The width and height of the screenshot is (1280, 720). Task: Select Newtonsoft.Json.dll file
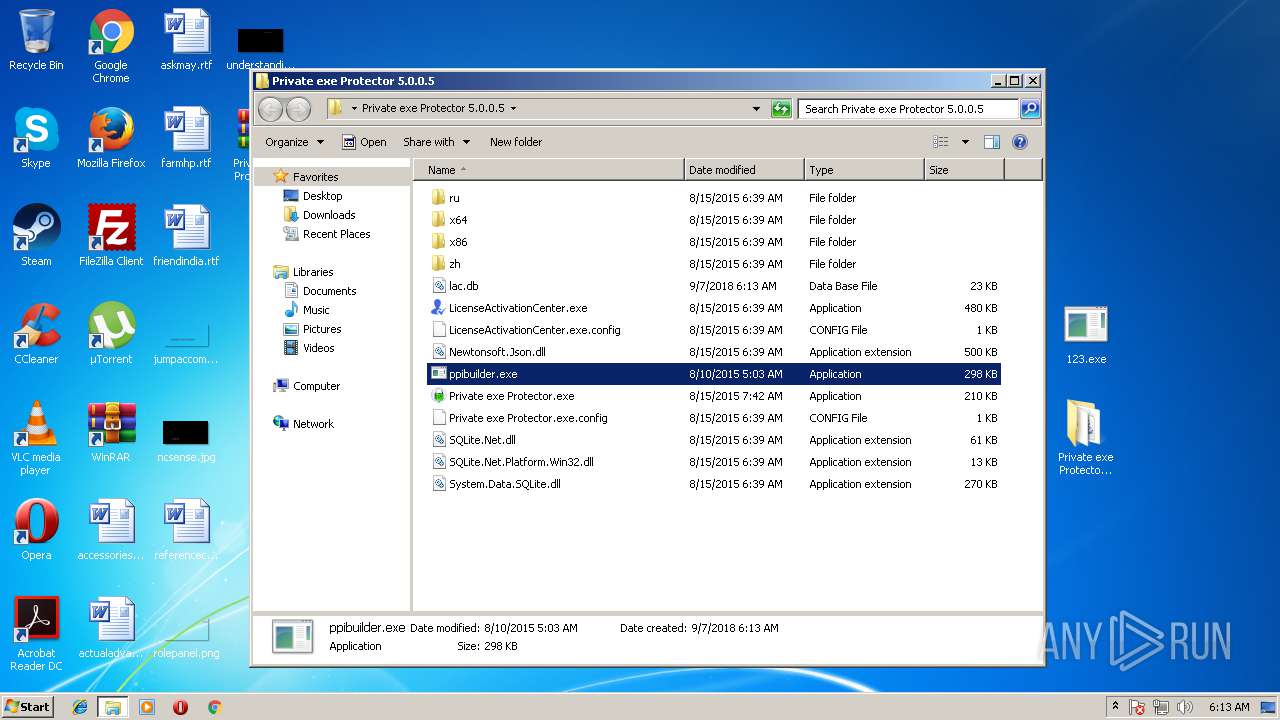click(714, 352)
